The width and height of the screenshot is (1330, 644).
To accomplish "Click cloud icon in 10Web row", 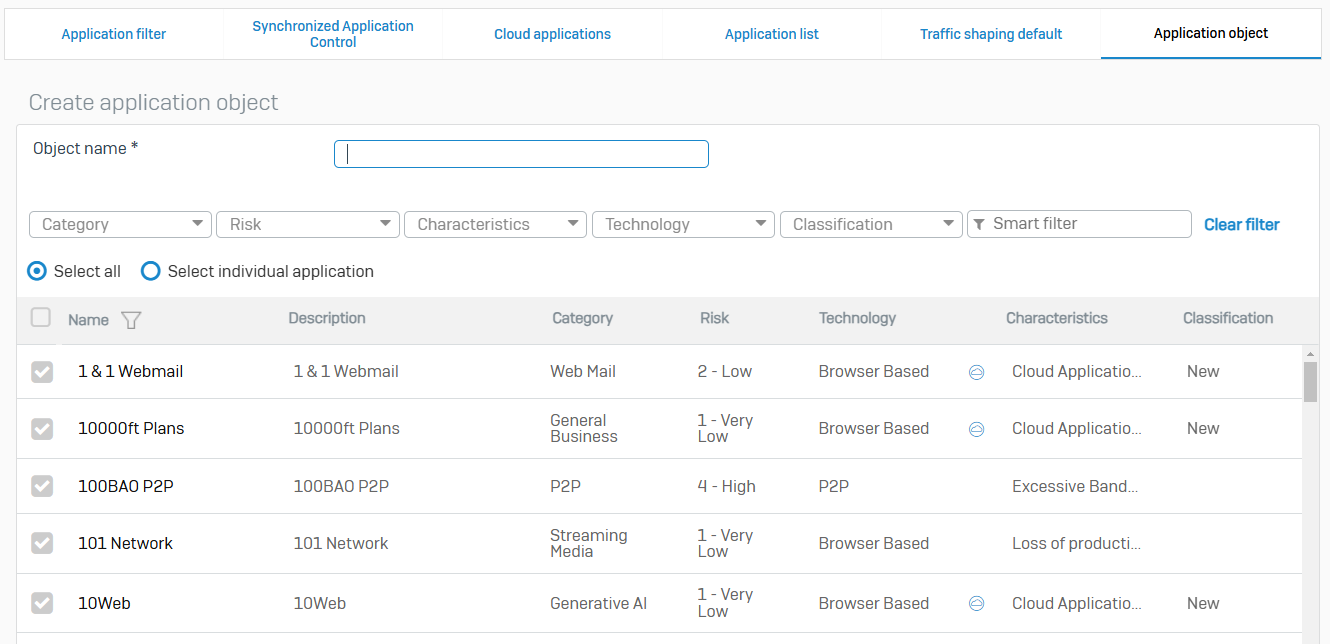I will 977,604.
